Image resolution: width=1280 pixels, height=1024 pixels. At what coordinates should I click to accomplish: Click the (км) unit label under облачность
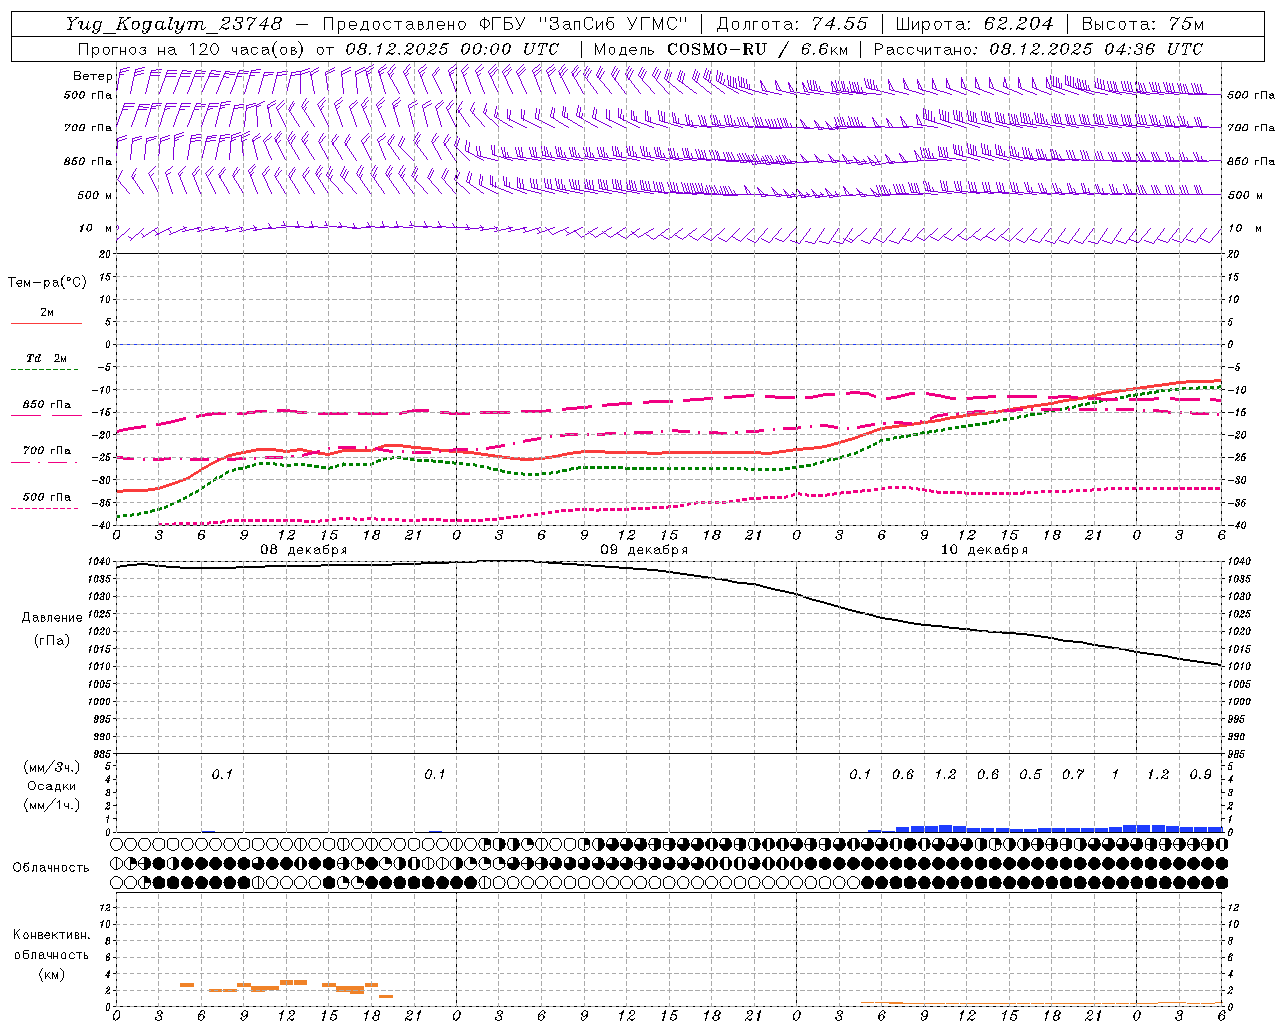[52, 974]
